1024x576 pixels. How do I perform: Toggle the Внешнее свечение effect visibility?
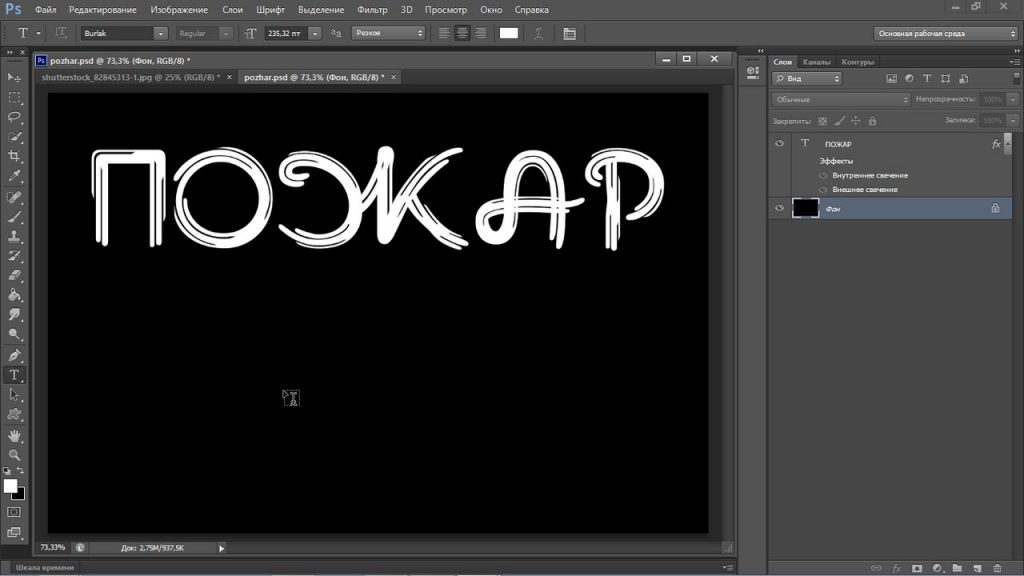click(x=823, y=190)
